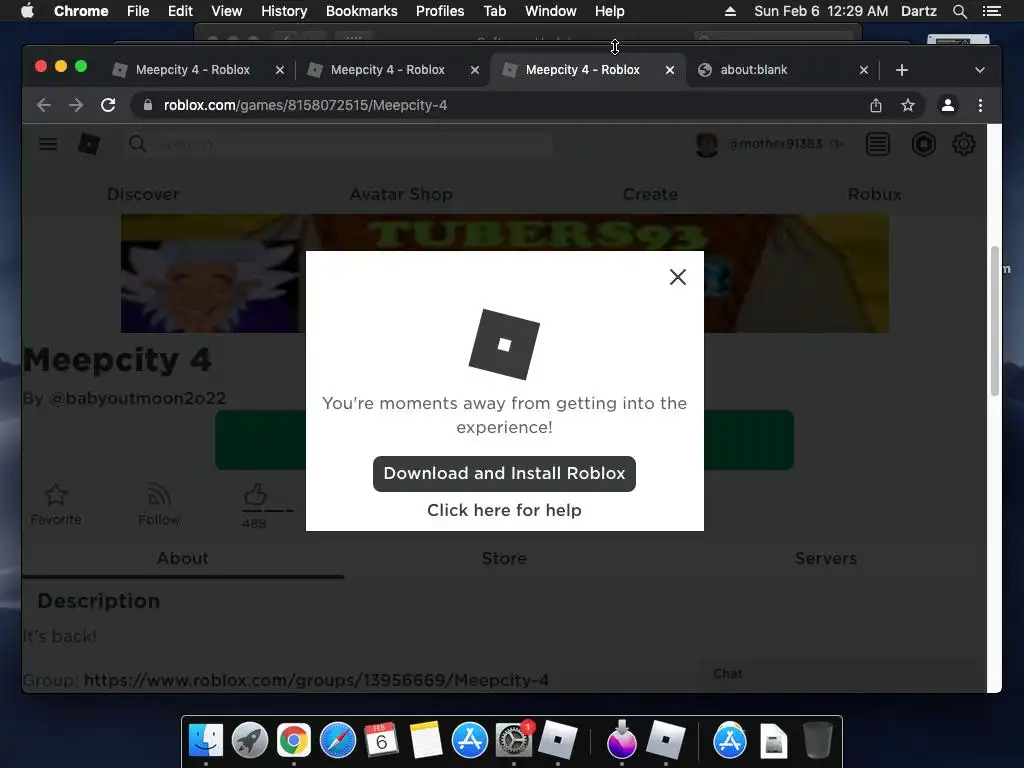
Task: Open Finder from the Dock
Action: point(206,741)
